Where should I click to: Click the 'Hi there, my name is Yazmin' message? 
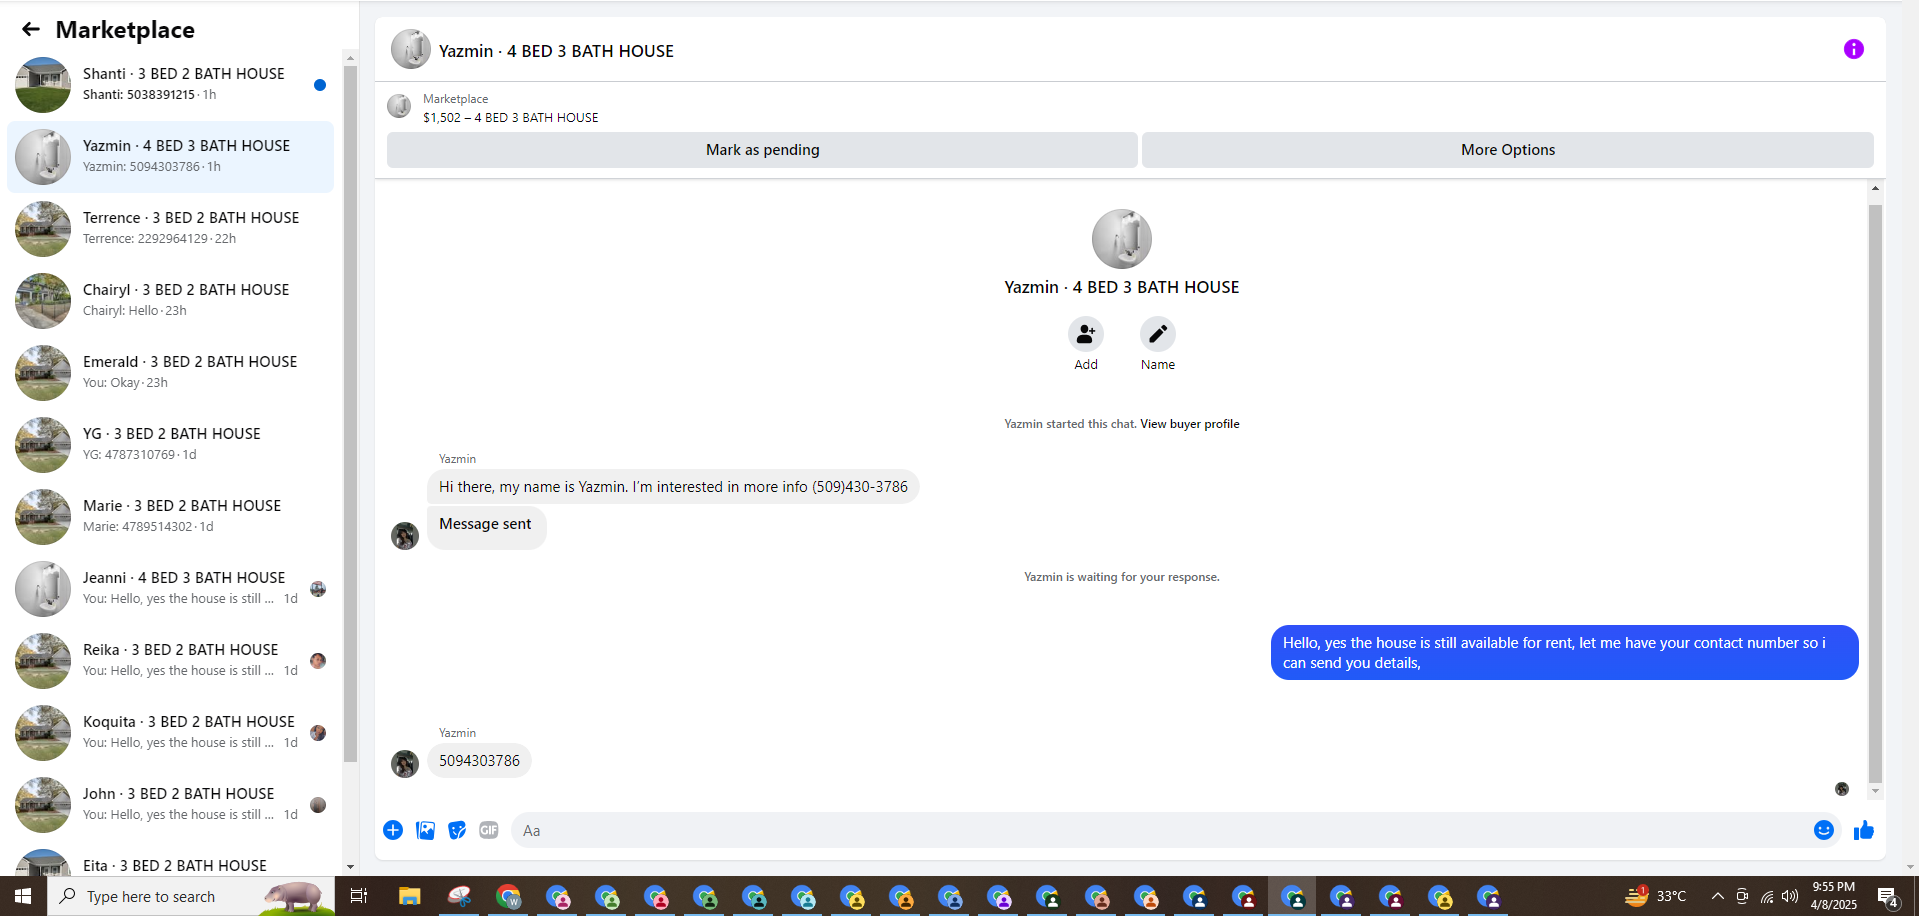(673, 487)
